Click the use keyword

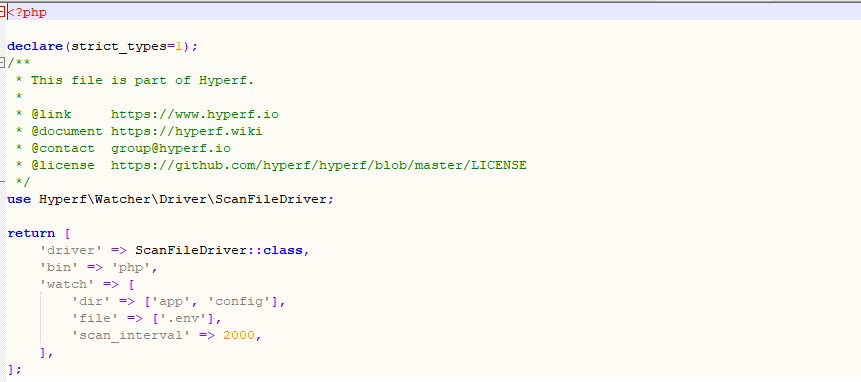(x=19, y=199)
